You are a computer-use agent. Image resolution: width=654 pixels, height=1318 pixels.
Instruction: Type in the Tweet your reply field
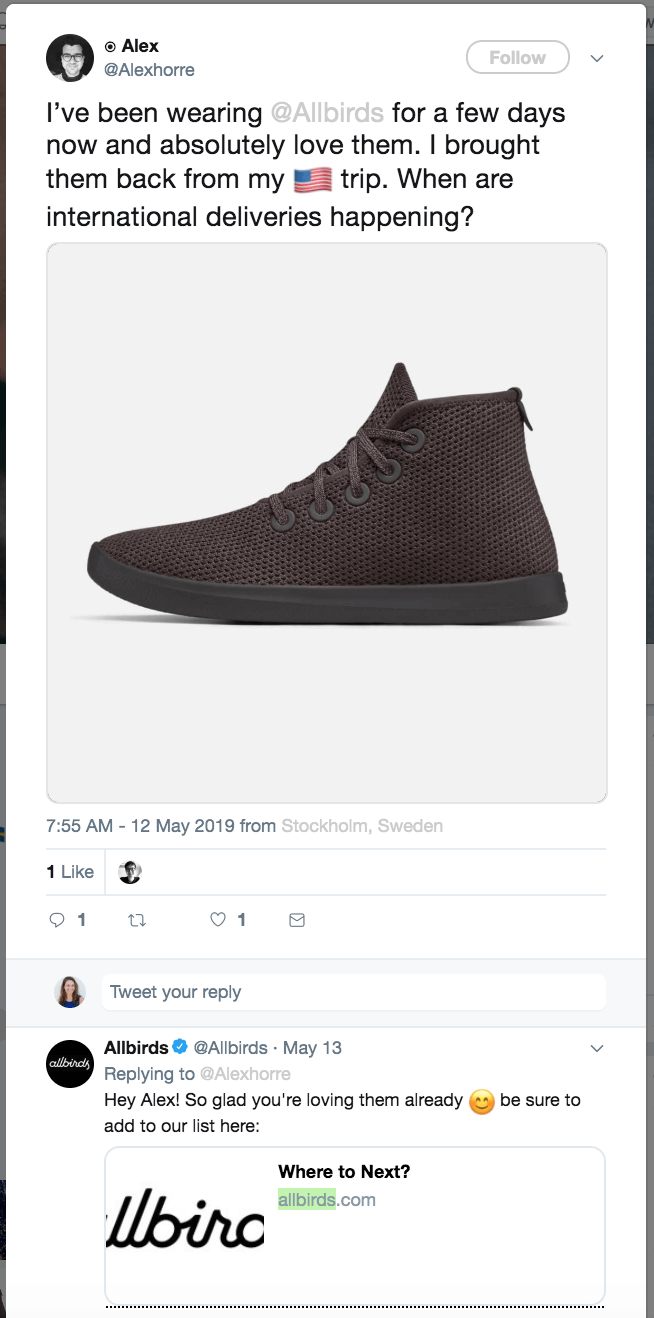pyautogui.click(x=354, y=992)
